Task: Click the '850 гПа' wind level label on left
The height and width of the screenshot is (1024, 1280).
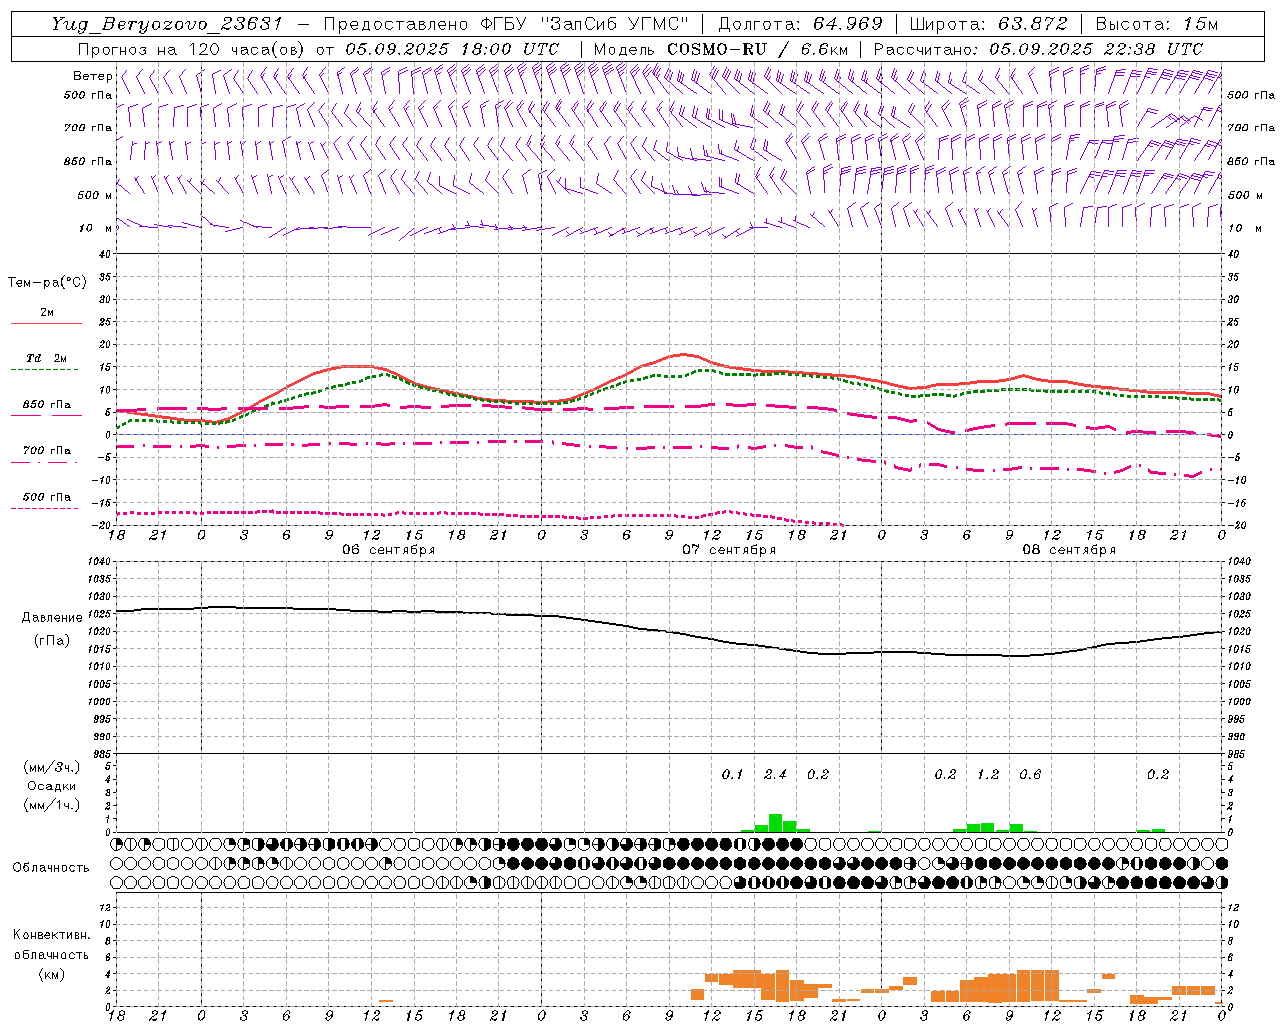Action: pyautogui.click(x=88, y=161)
